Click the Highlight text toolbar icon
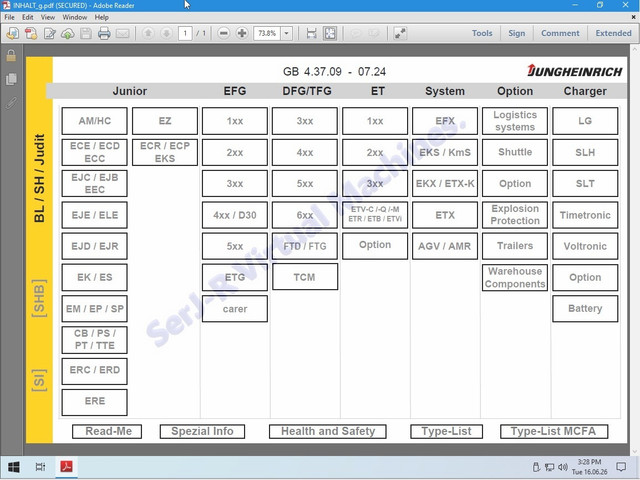This screenshot has height=480, width=640. [x=374, y=33]
